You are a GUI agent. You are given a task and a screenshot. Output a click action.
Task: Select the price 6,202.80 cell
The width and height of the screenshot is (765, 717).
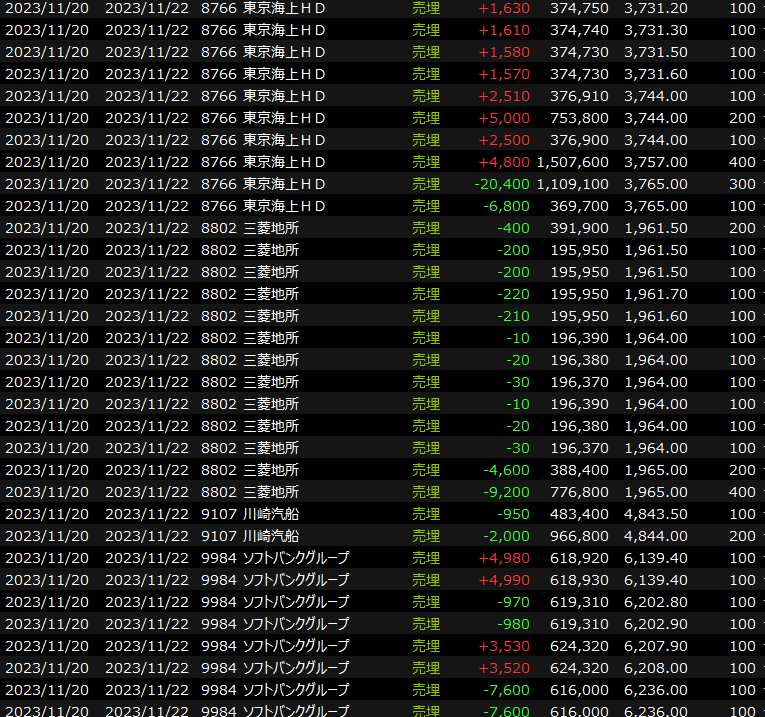tap(656, 602)
